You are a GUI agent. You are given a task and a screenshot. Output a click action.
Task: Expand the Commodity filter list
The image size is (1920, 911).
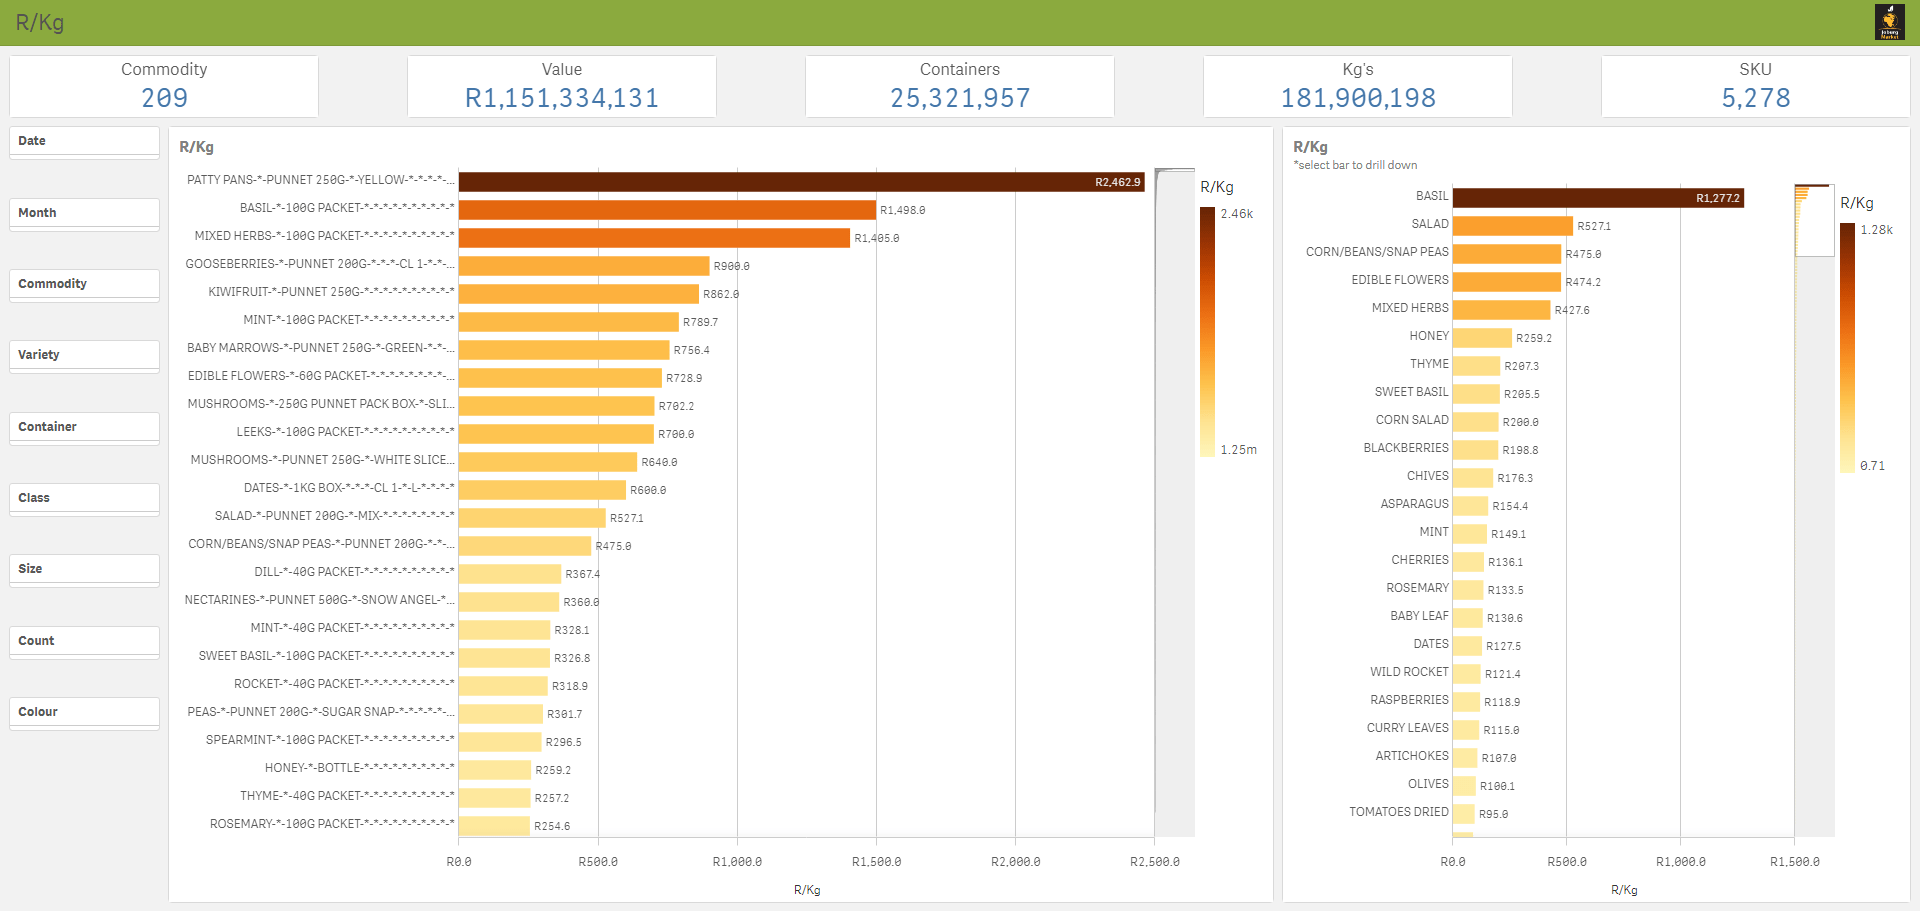tap(84, 284)
